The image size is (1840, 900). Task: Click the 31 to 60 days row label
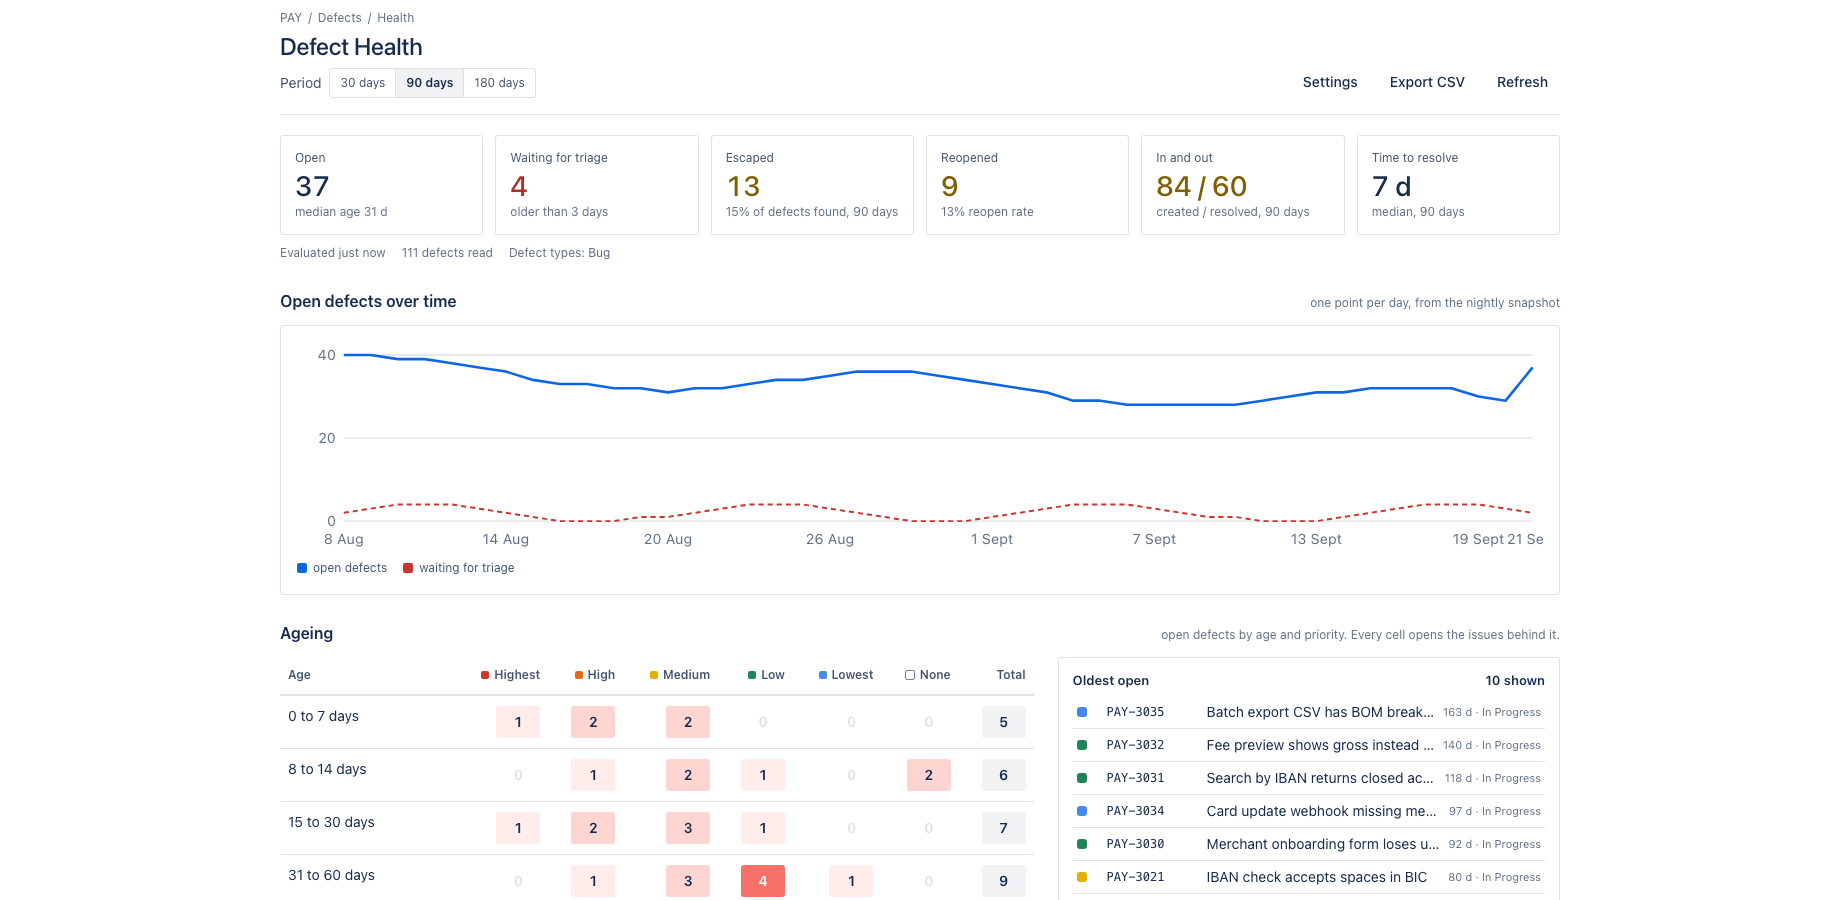[331, 875]
